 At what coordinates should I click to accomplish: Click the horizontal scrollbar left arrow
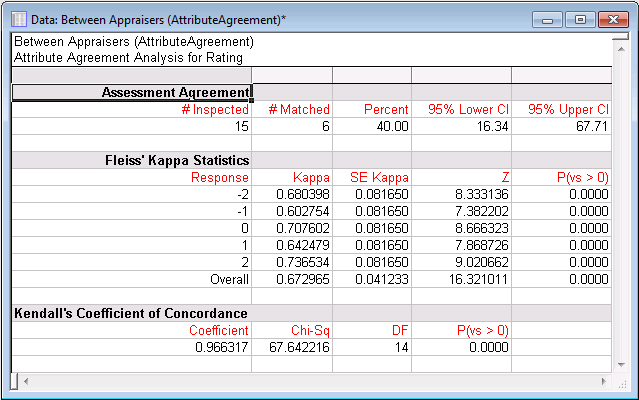(26, 382)
